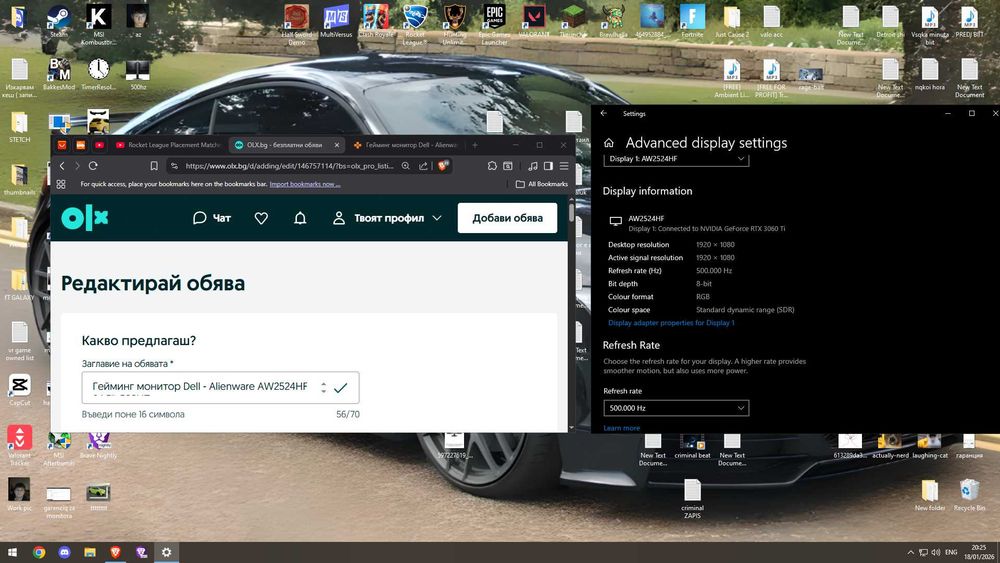Click Learn more link in Settings
The image size is (1000, 563).
point(621,428)
